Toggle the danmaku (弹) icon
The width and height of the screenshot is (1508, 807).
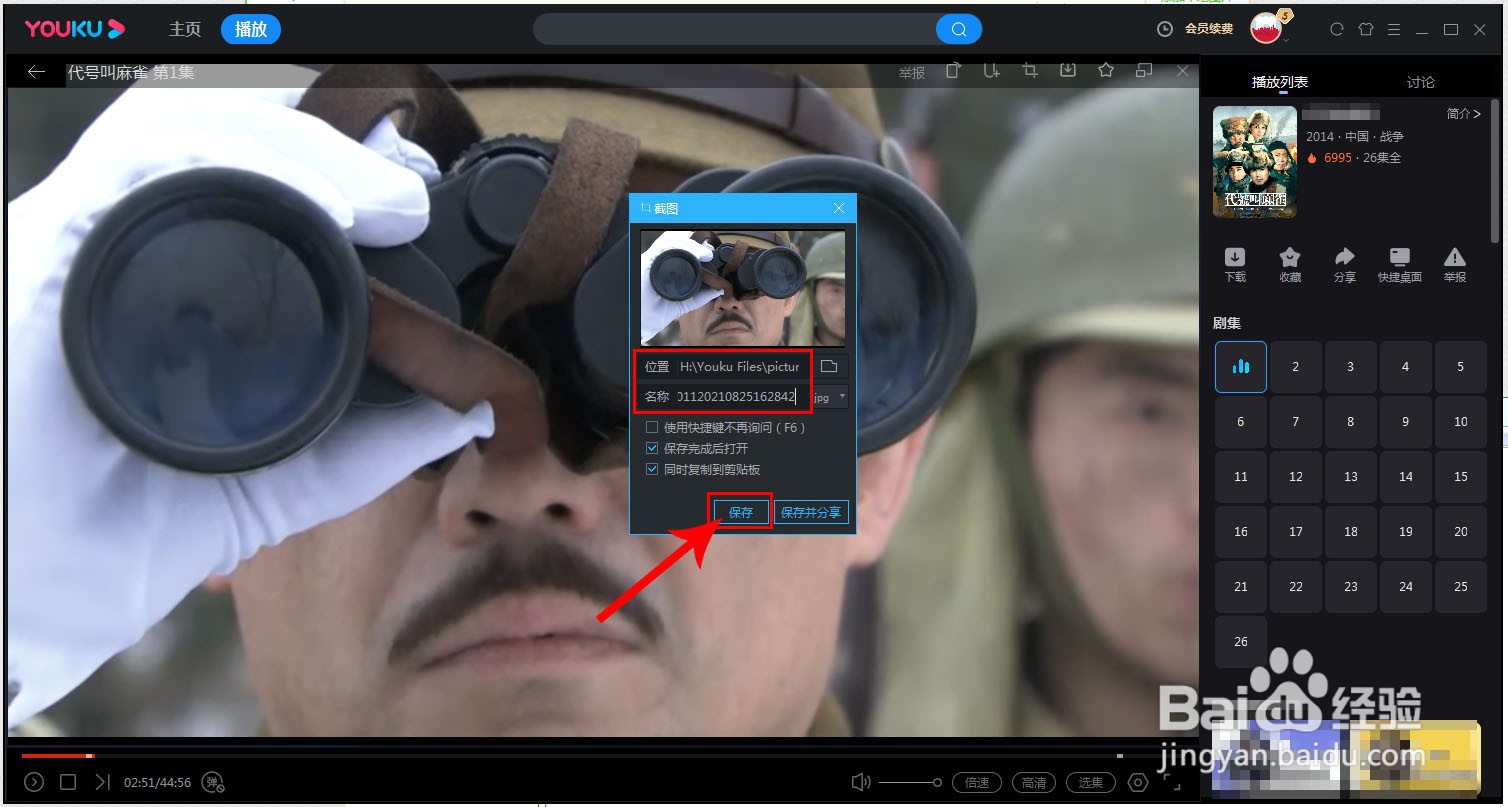(213, 783)
